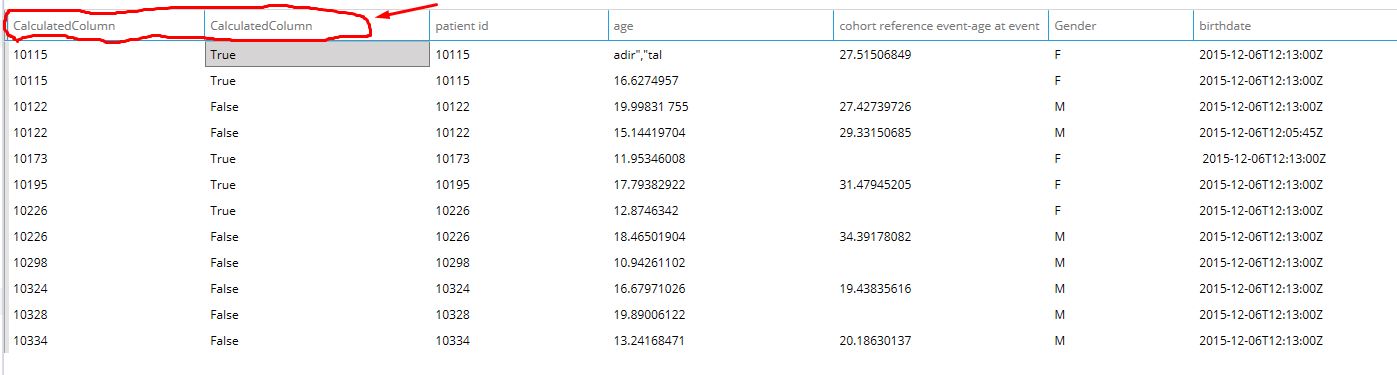Click the cohort value 34.39178082
Screen dimensions: 1397x375
coord(875,237)
